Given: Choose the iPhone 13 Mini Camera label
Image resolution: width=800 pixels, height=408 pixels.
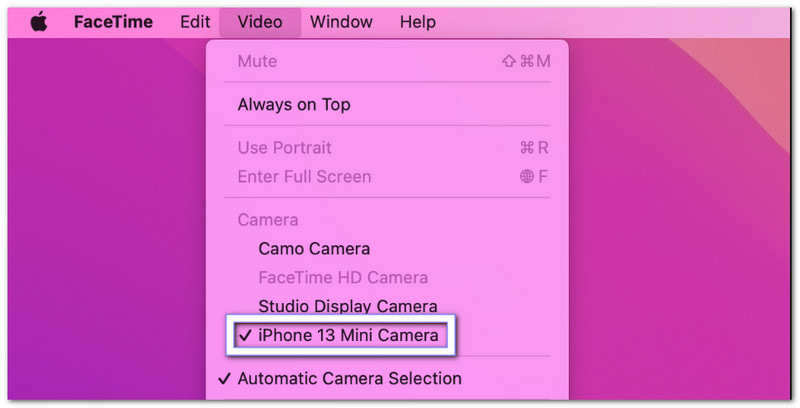Looking at the screenshot, I should click(348, 336).
